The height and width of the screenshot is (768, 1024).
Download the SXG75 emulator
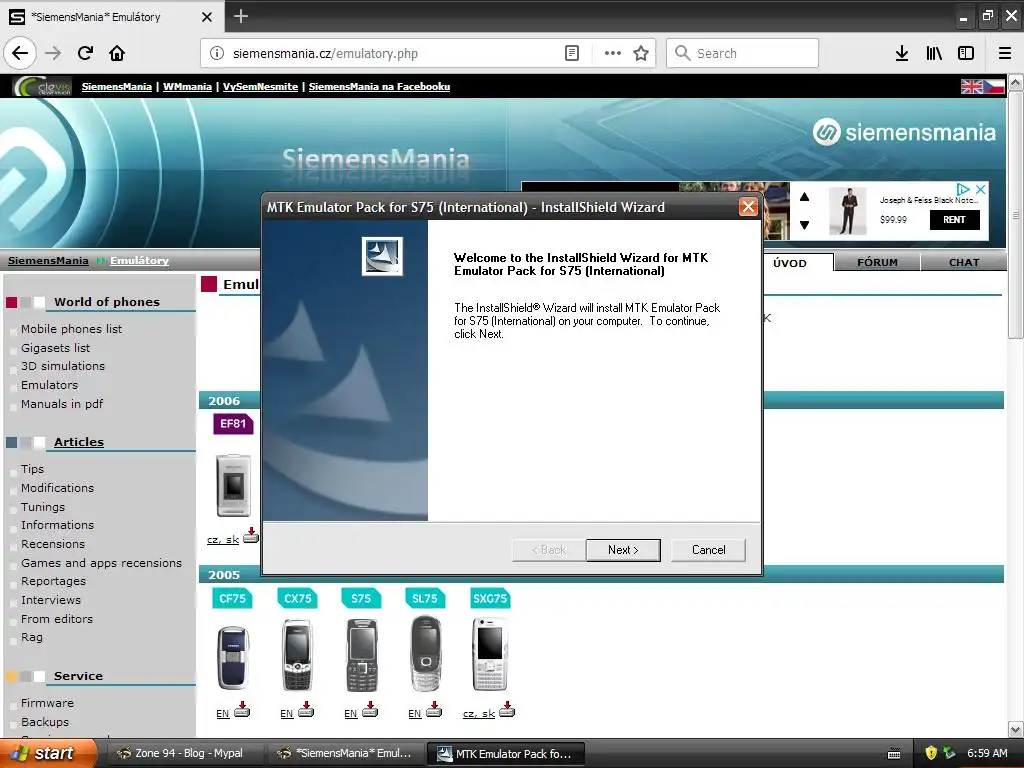tap(507, 709)
